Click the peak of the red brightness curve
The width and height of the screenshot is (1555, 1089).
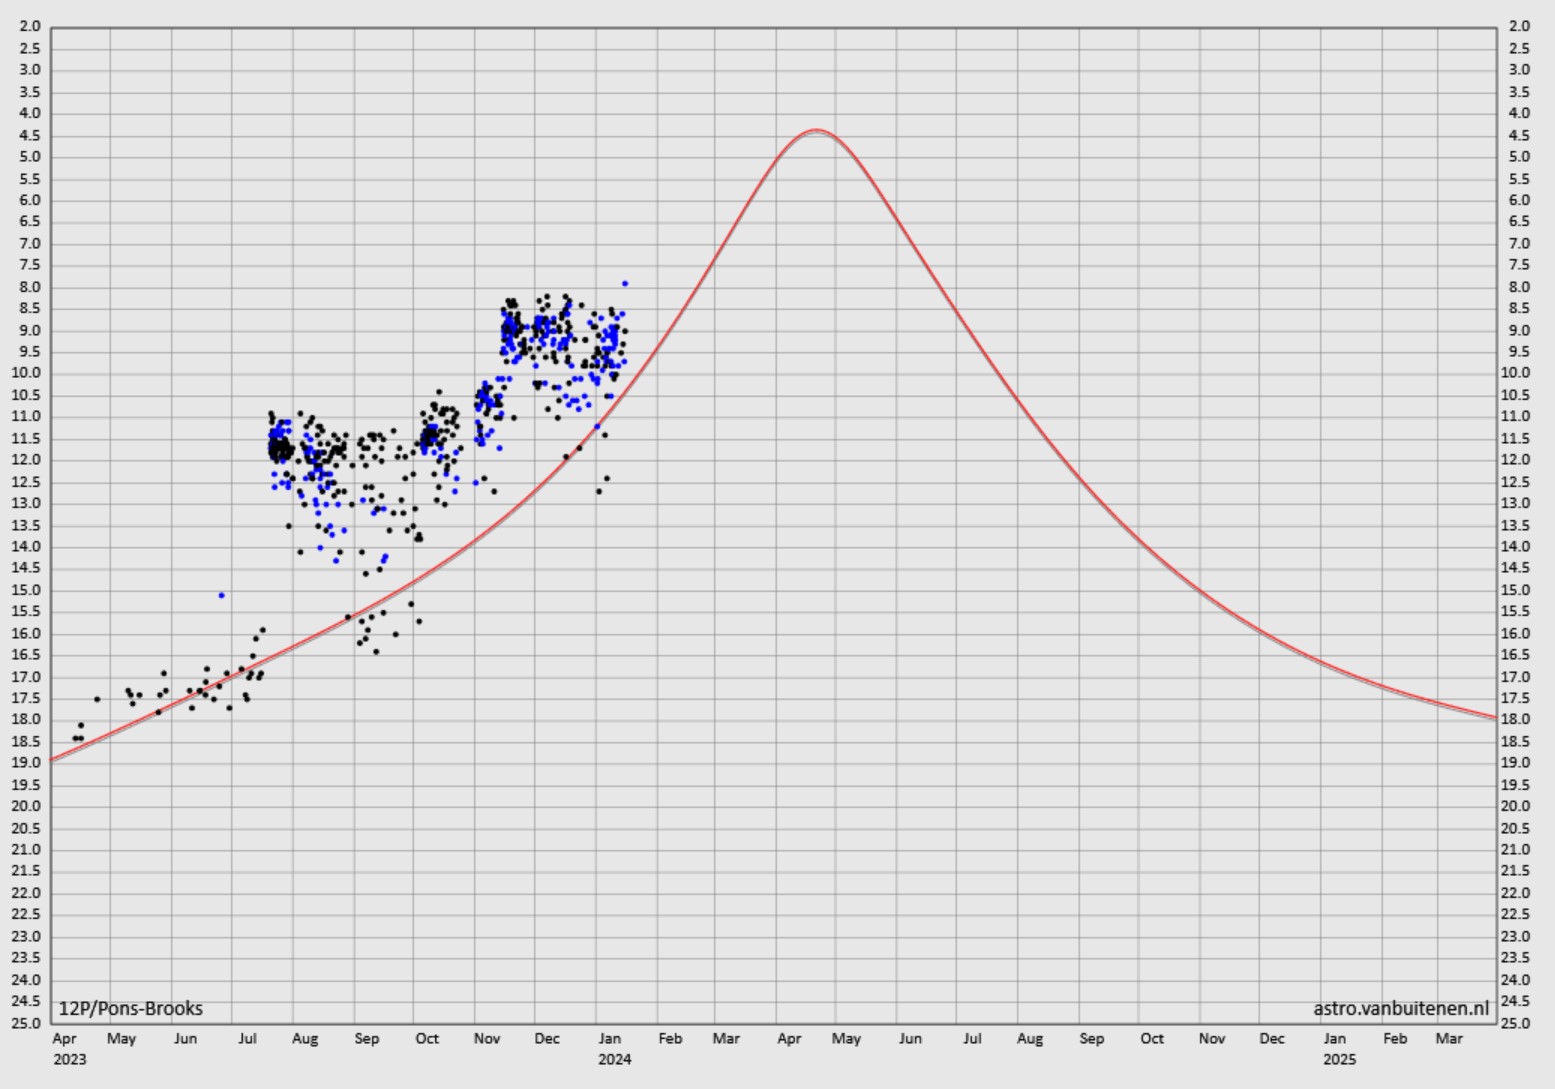(816, 131)
